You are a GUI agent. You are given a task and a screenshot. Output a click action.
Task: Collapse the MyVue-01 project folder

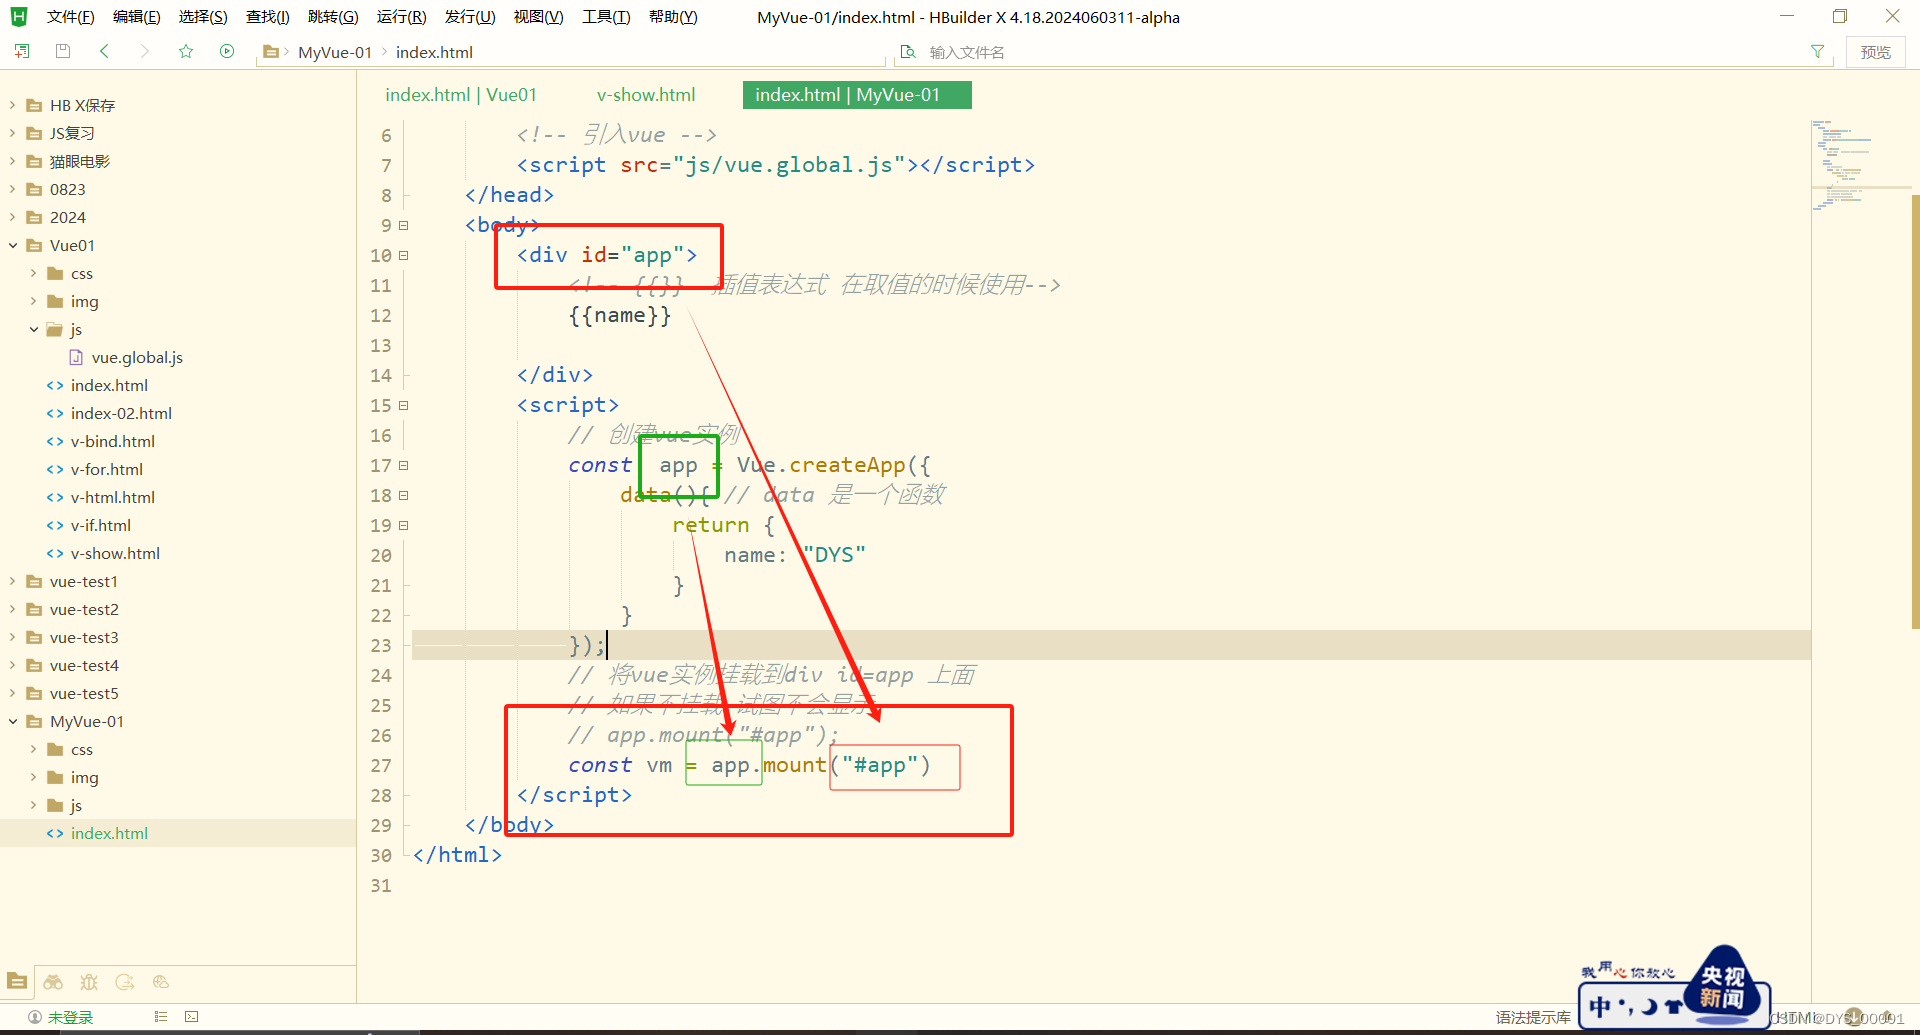(13, 721)
